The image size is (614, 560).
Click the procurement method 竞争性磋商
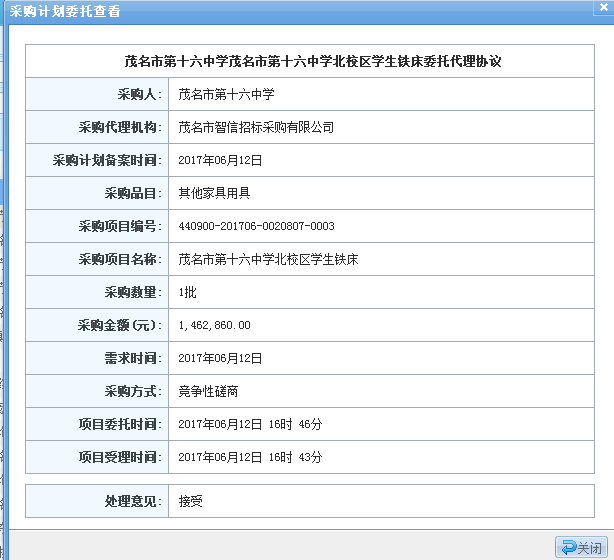207,391
